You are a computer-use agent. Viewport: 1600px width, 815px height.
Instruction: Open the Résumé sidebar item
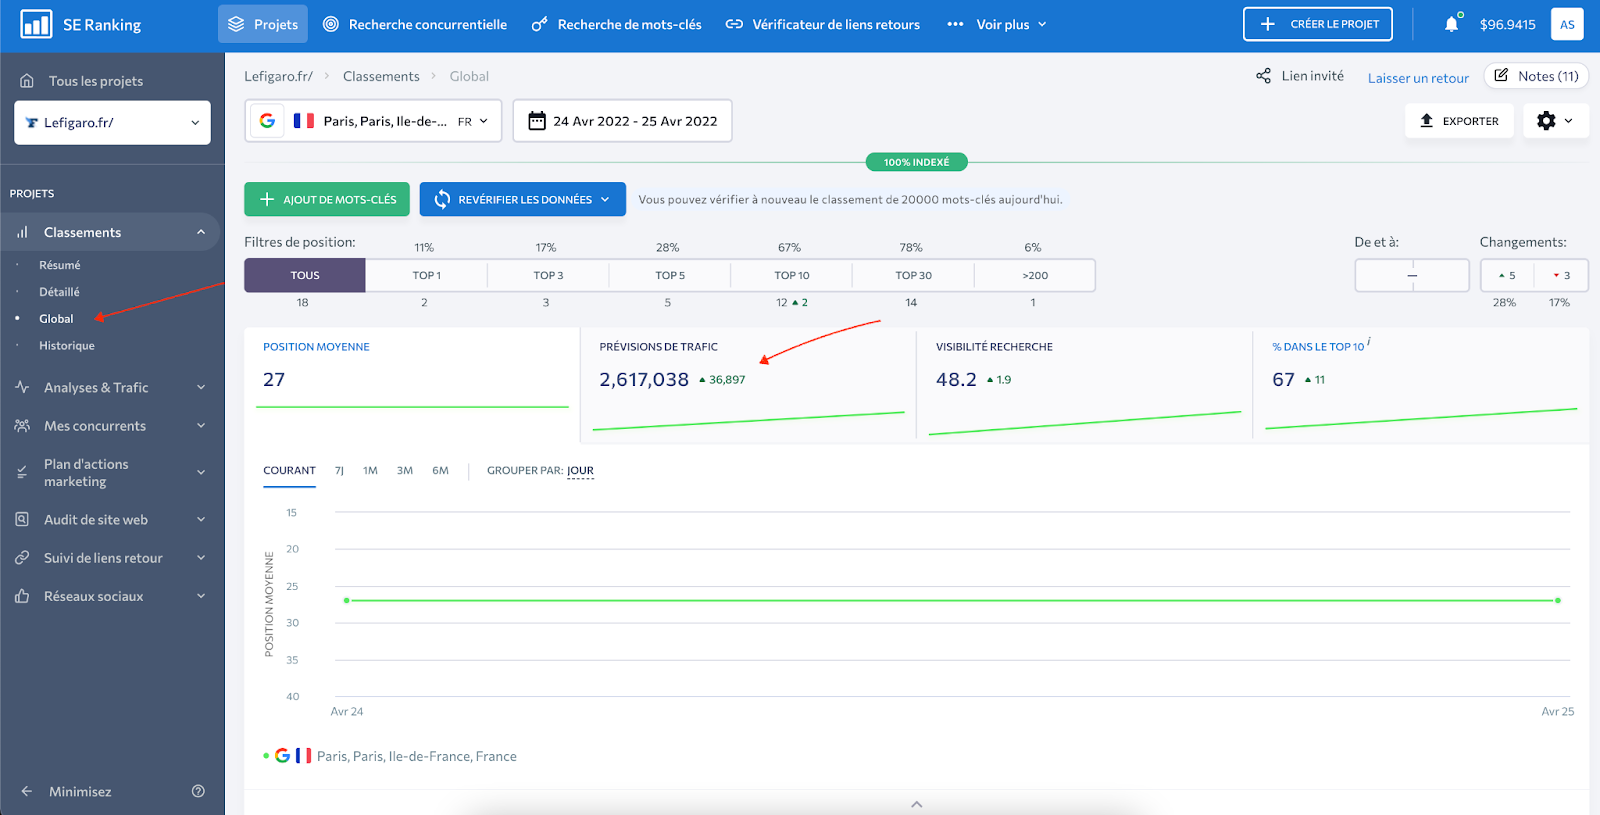(x=60, y=265)
